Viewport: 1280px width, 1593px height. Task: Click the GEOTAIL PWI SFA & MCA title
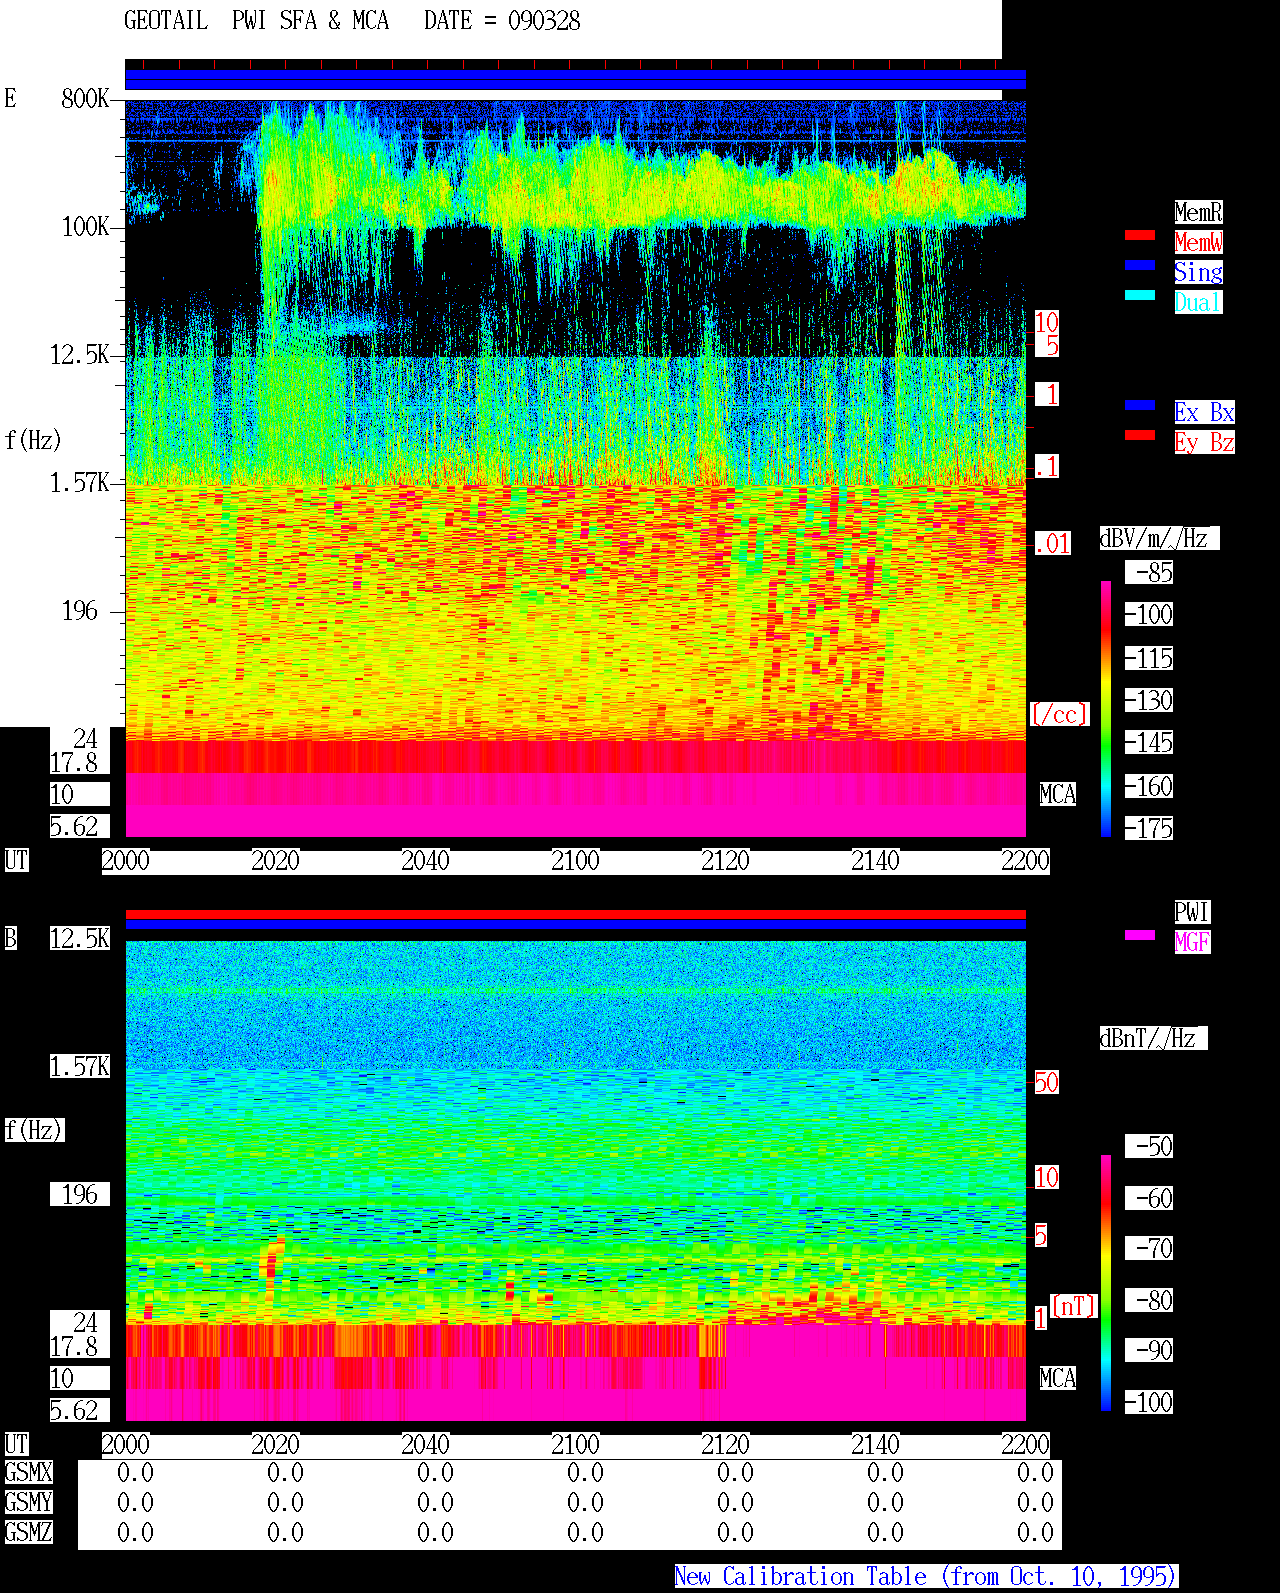[256, 21]
